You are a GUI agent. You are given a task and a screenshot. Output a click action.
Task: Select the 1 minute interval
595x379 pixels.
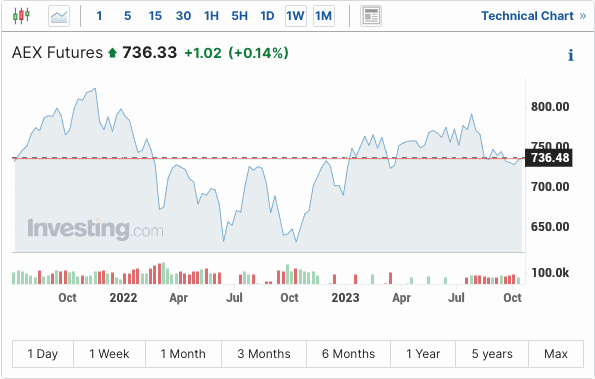(x=99, y=16)
